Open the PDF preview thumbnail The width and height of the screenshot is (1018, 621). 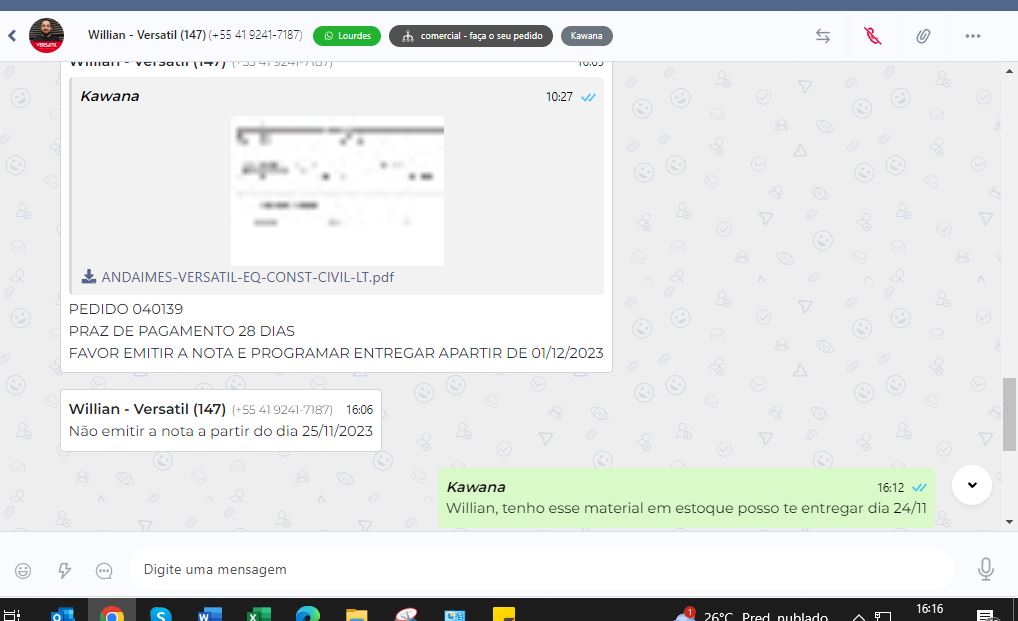point(337,190)
